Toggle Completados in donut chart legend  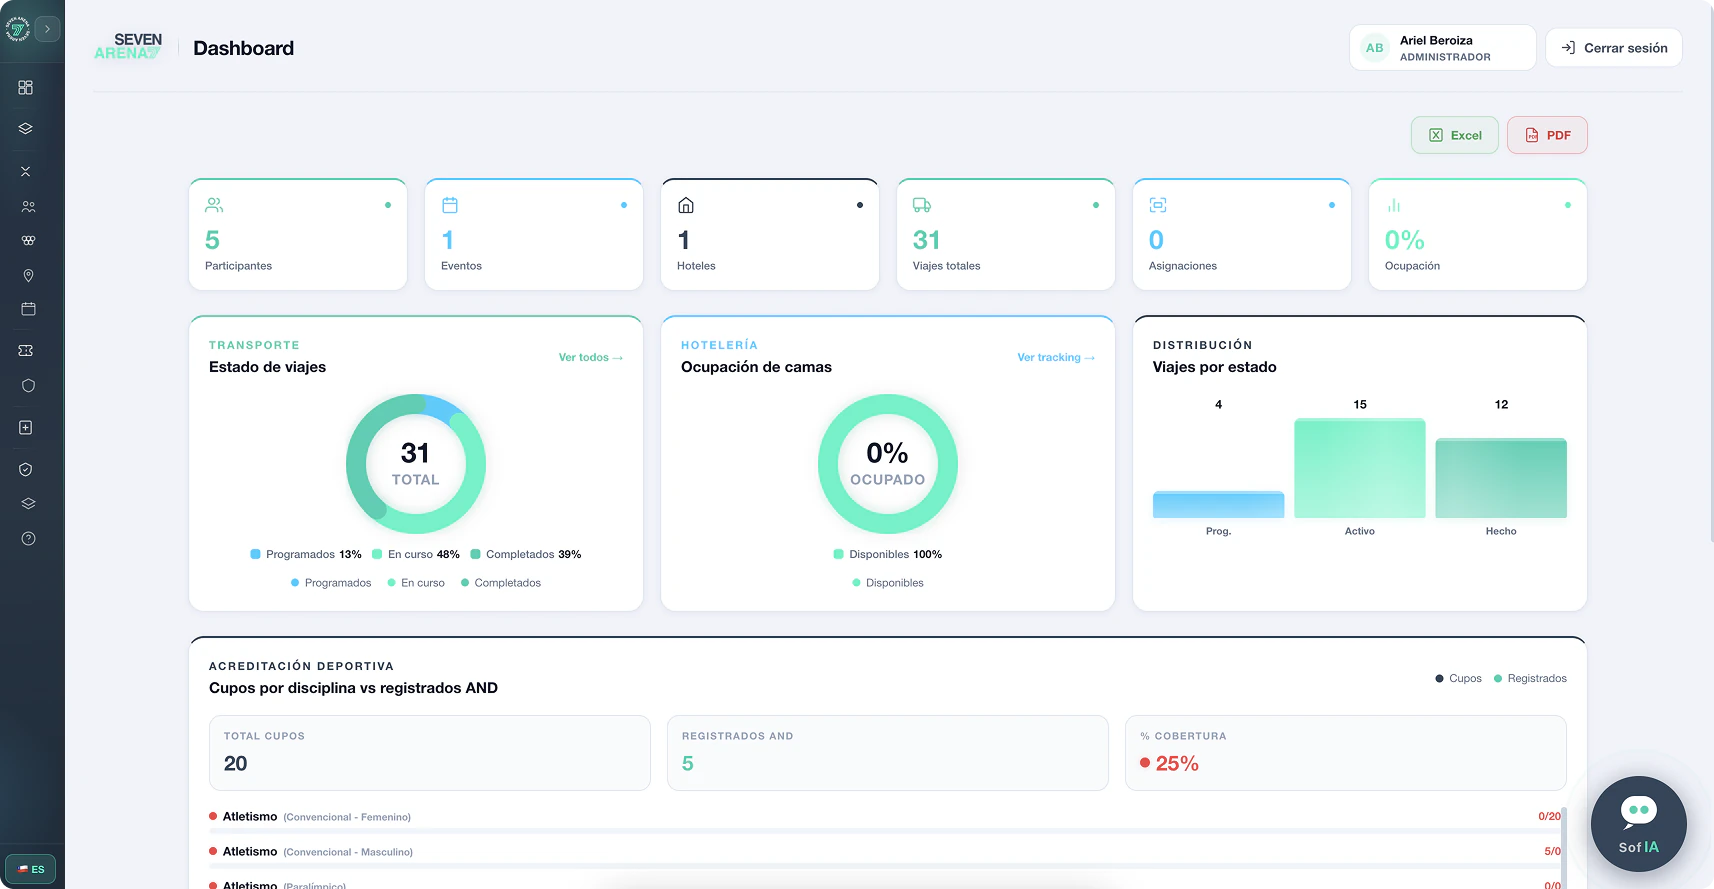501,583
